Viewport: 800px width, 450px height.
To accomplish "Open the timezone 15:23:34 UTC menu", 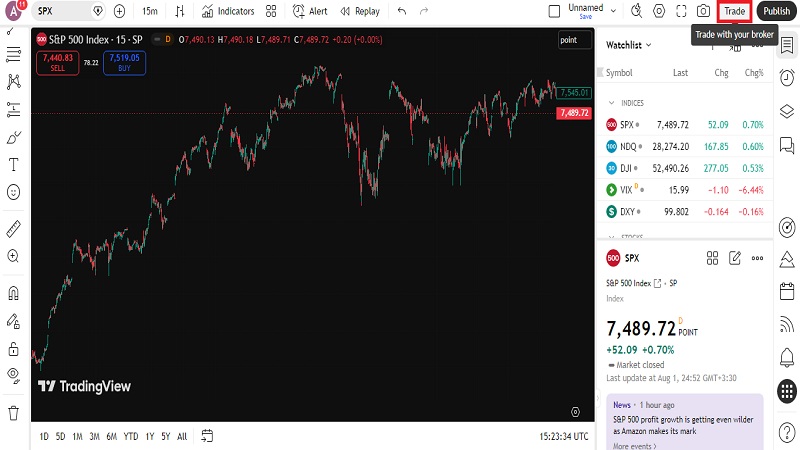I will click(564, 436).
